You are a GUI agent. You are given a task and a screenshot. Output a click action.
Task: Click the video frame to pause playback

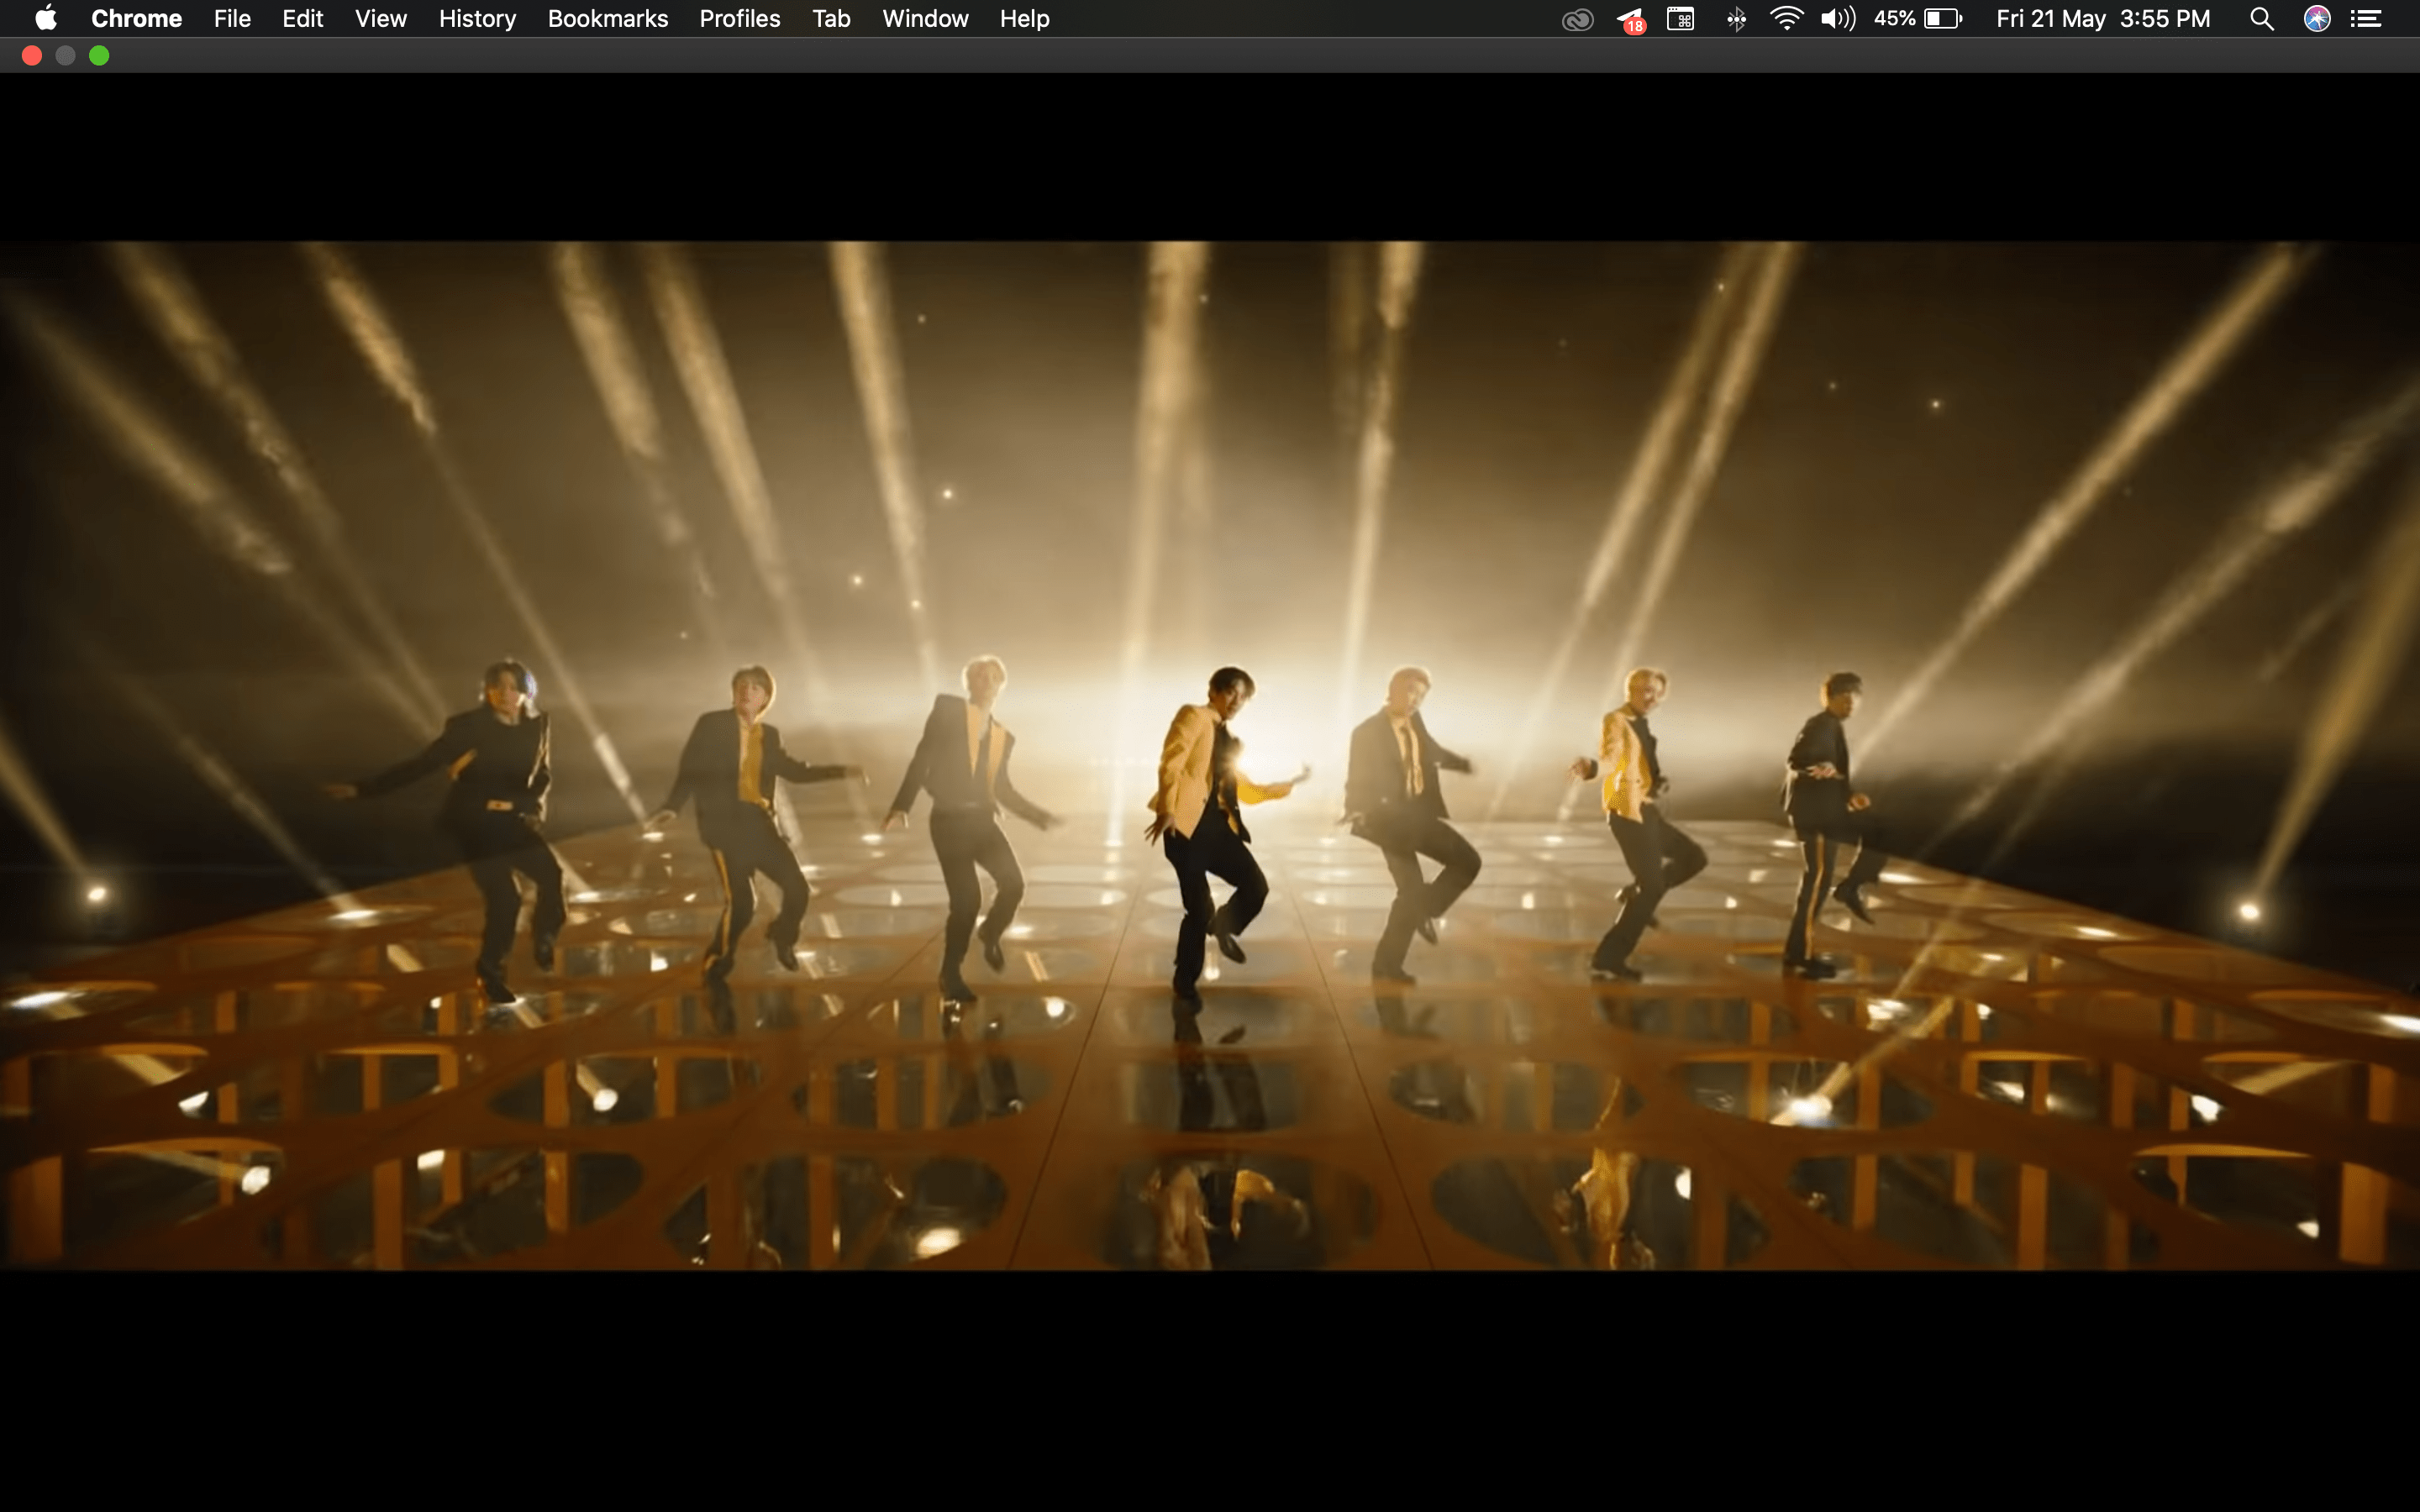pos(1210,755)
